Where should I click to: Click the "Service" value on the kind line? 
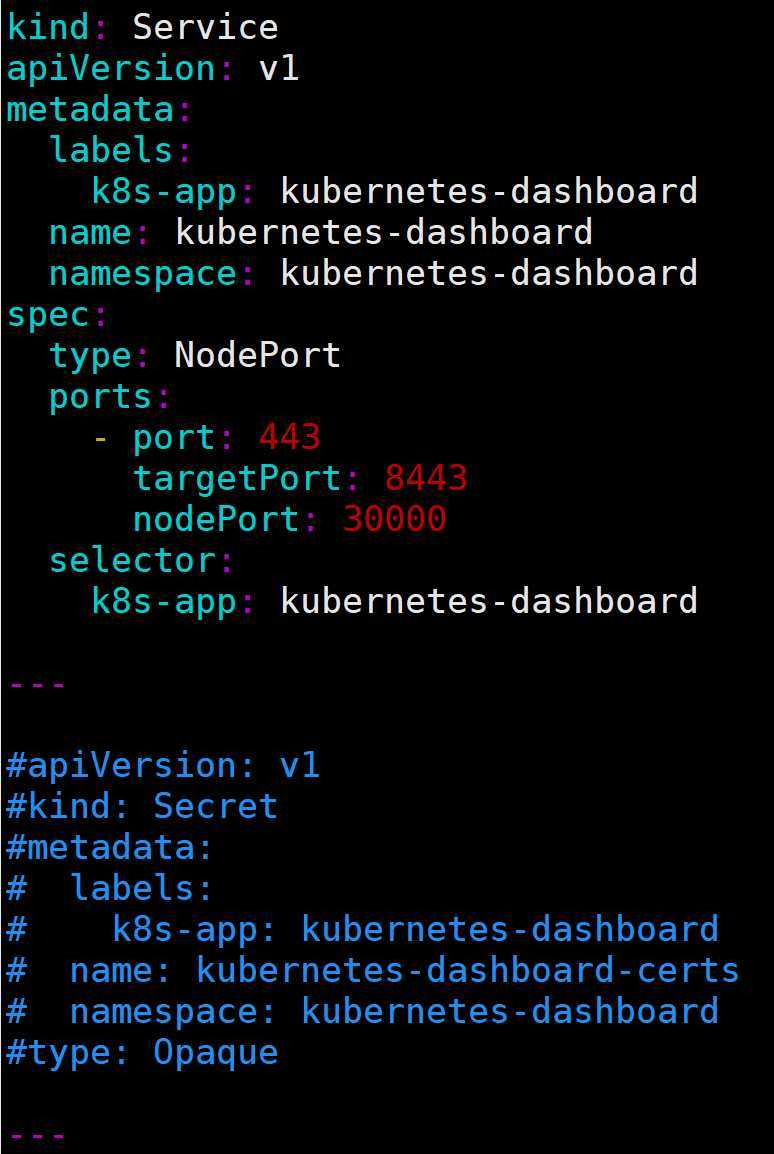click(x=205, y=27)
